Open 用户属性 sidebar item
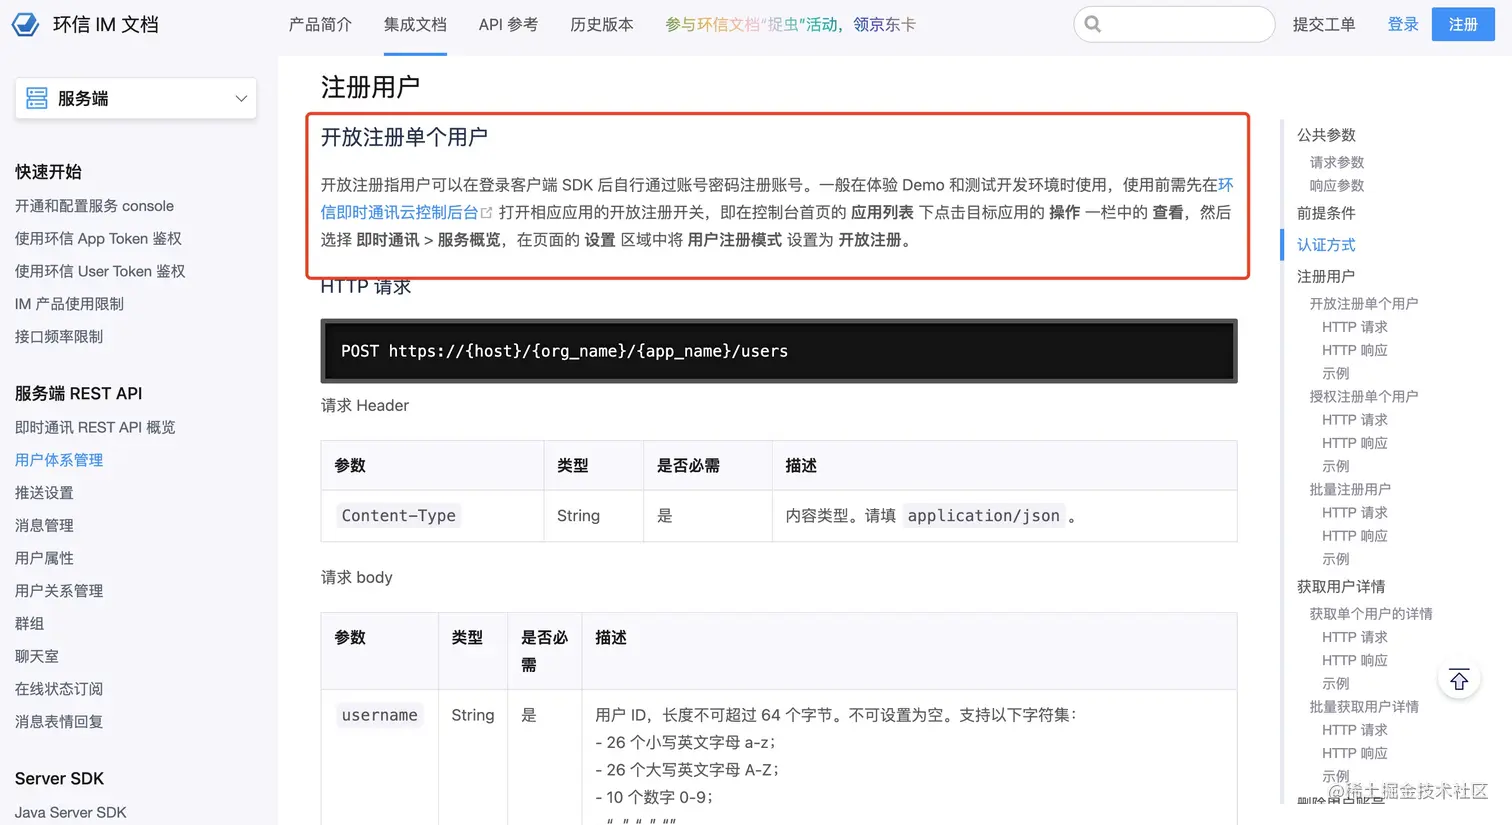Screen dimensions: 1512x825 click(44, 558)
